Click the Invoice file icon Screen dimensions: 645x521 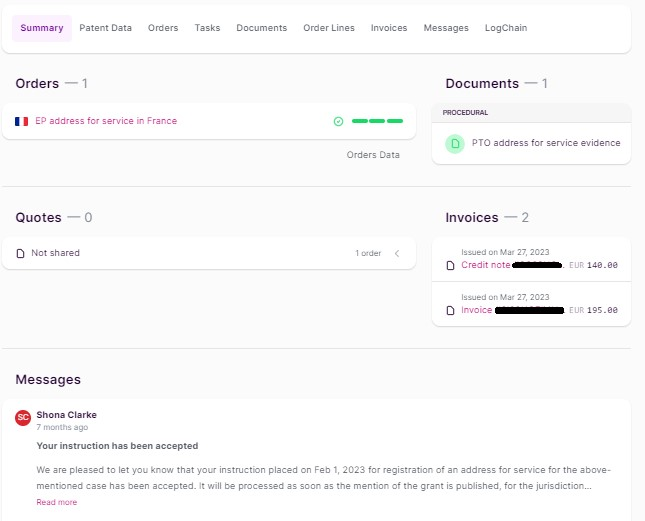point(451,310)
